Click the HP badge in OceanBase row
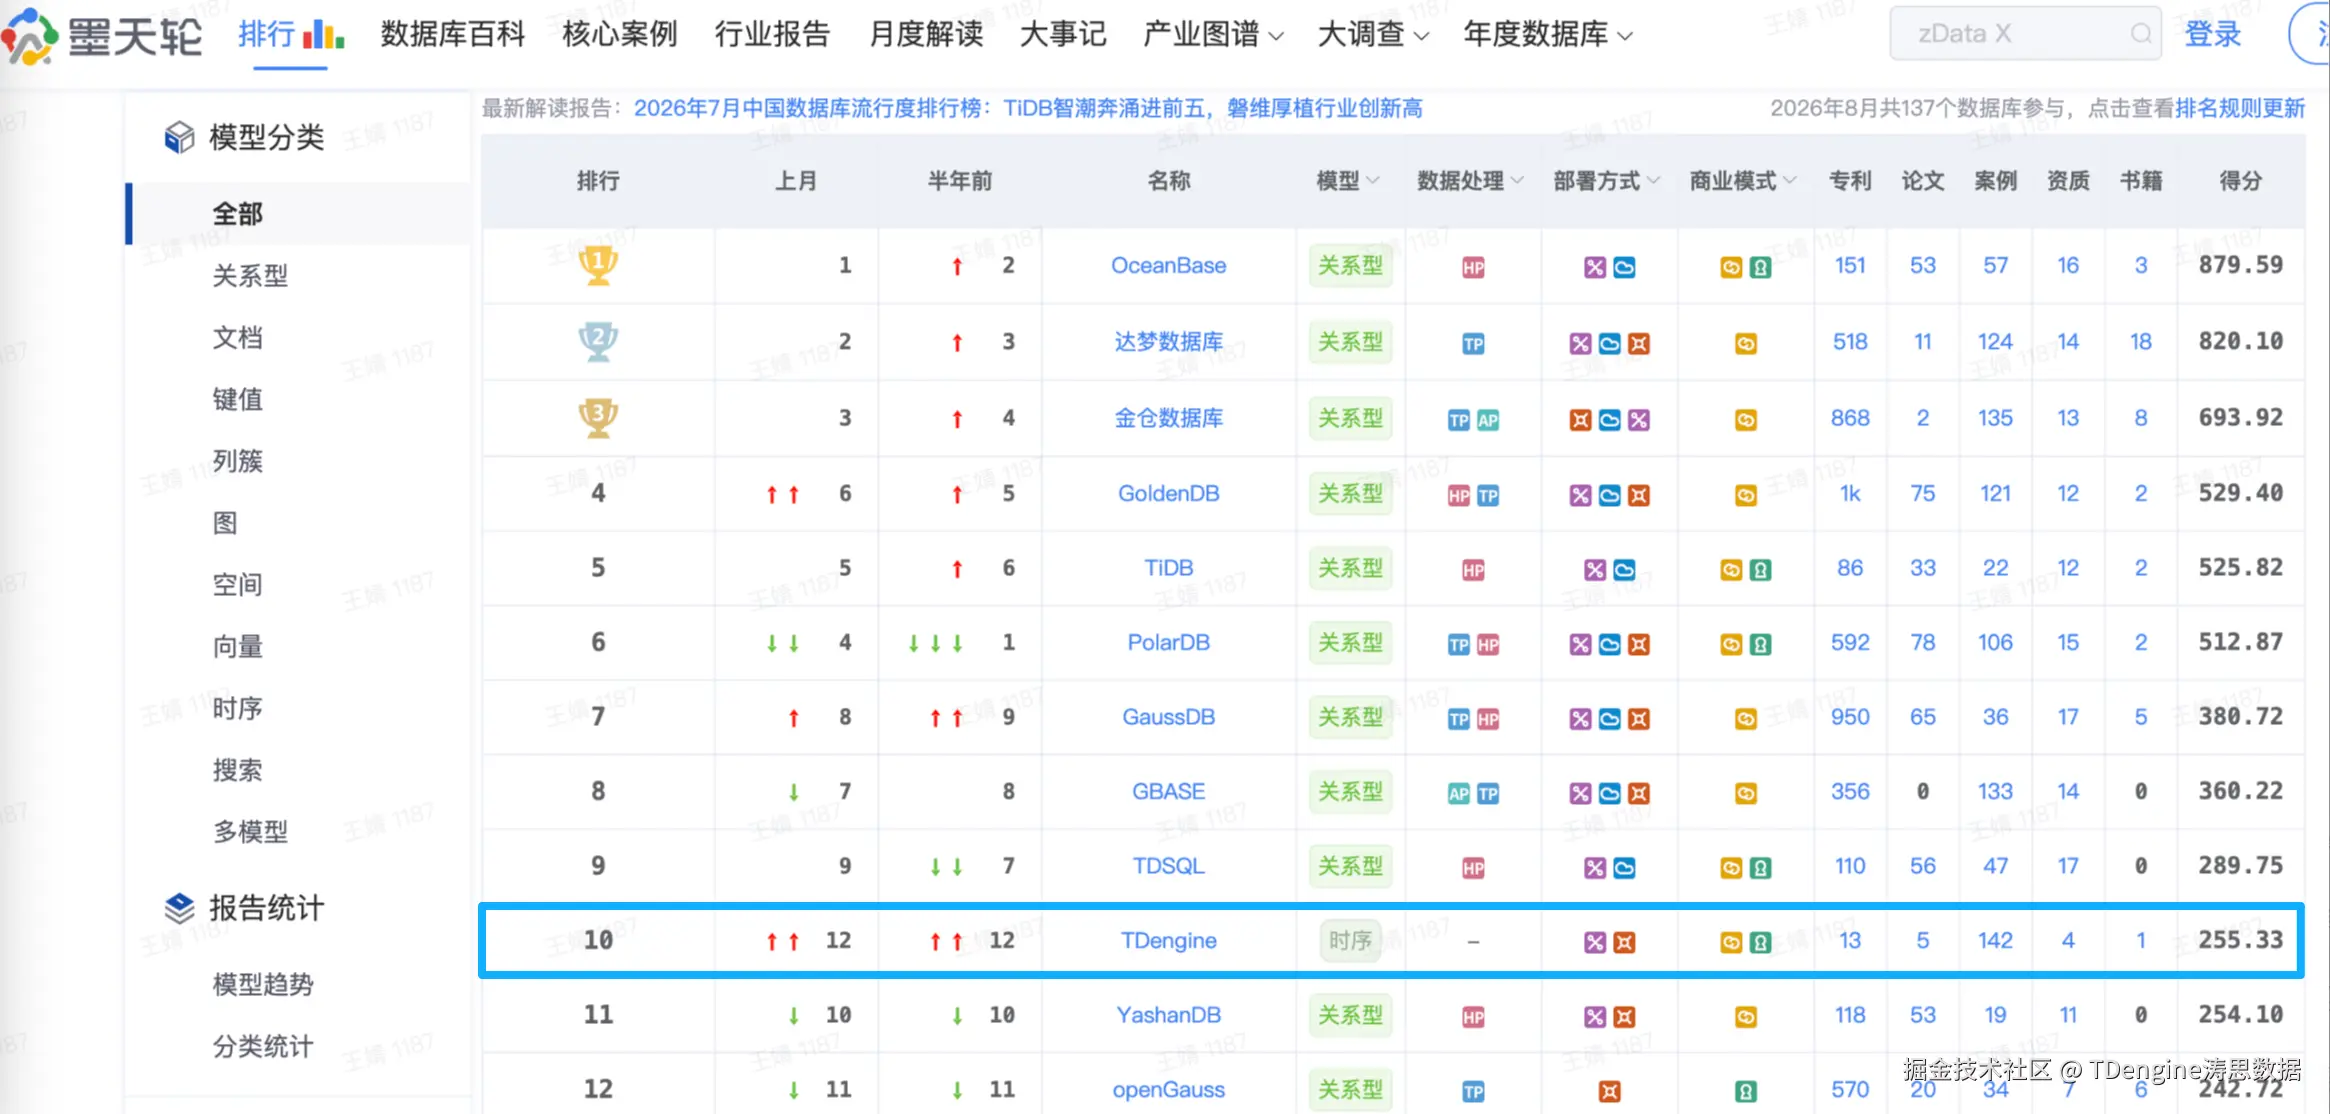The height and width of the screenshot is (1114, 2330). coord(1473,267)
